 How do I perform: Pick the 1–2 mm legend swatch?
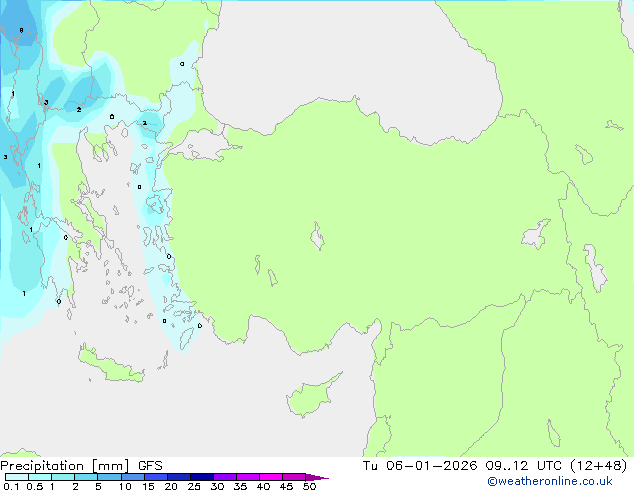(63, 477)
